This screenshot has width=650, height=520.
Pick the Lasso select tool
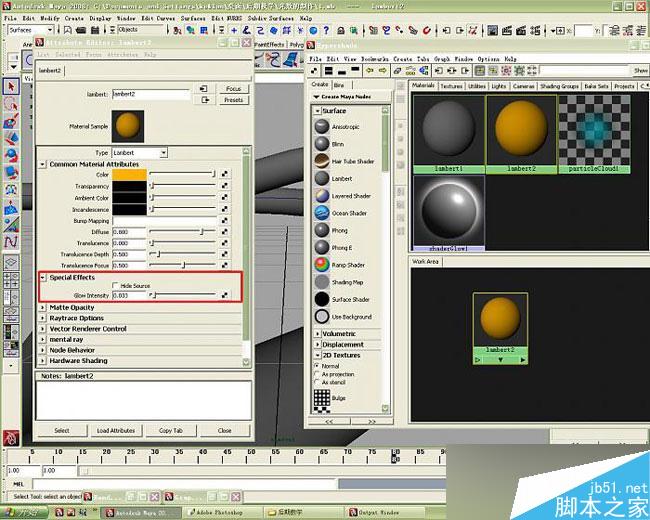(11, 104)
